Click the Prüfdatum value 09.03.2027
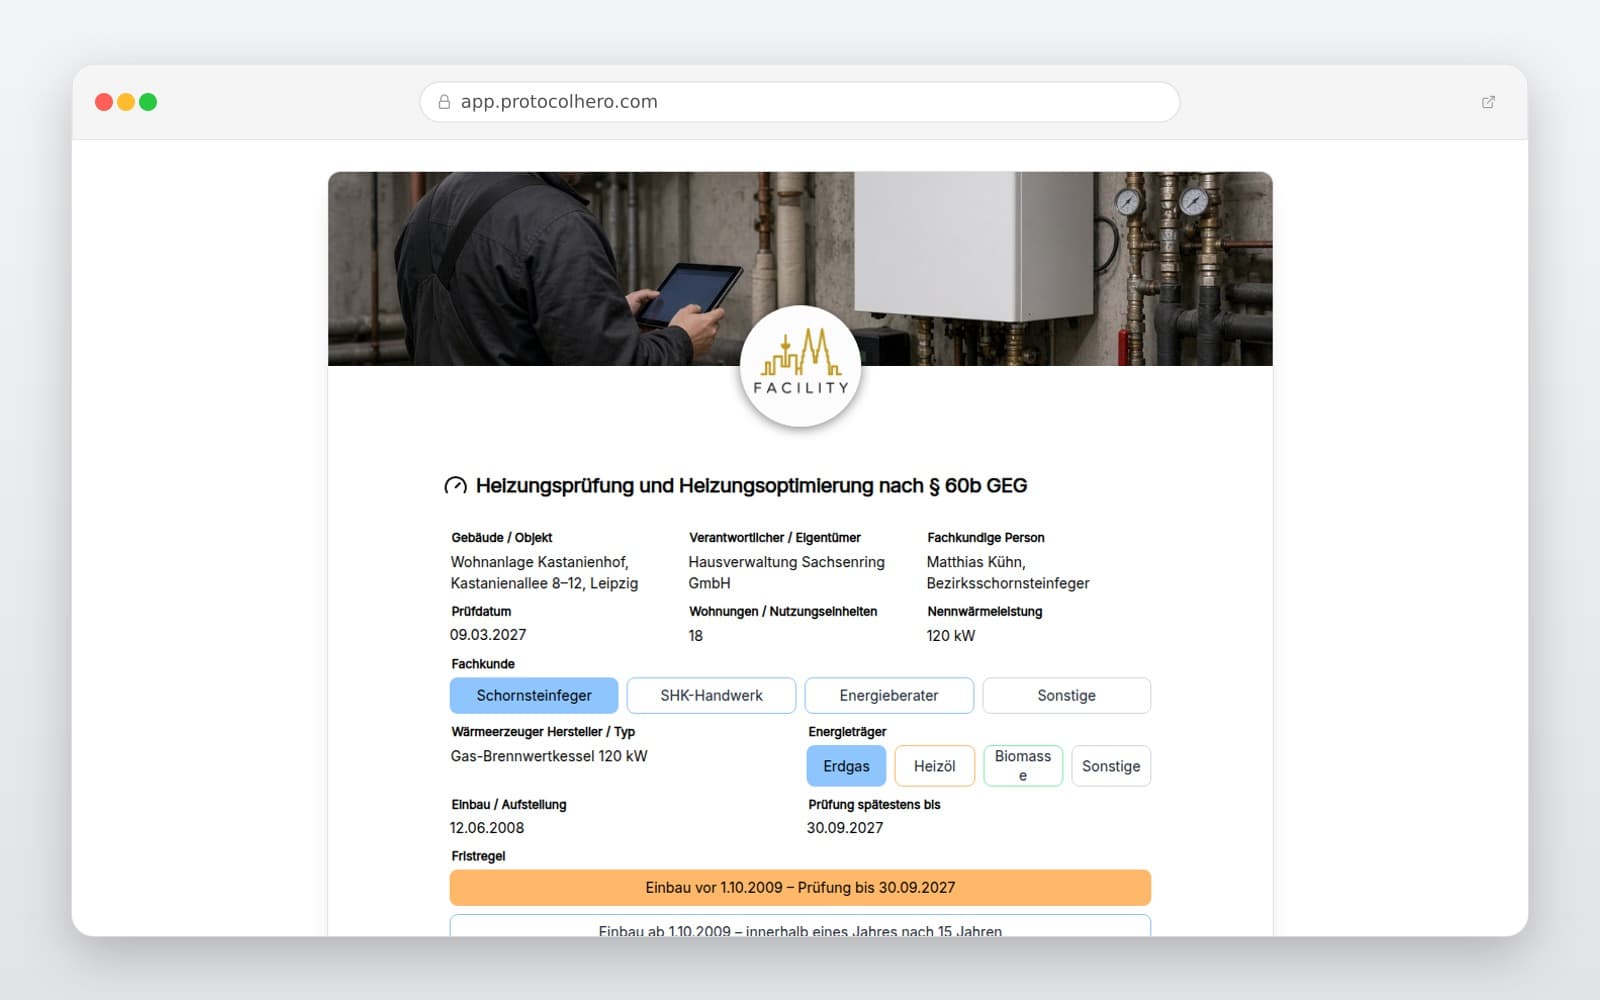 click(488, 635)
